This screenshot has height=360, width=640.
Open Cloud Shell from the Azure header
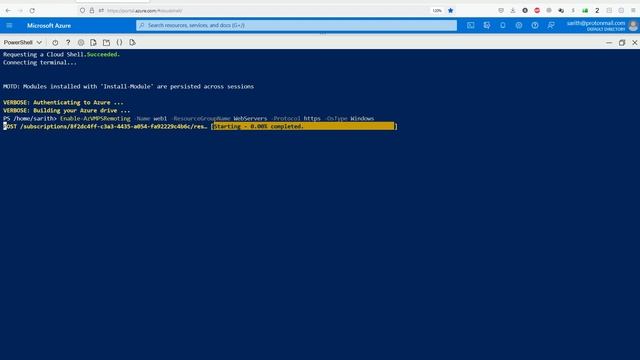click(x=471, y=25)
